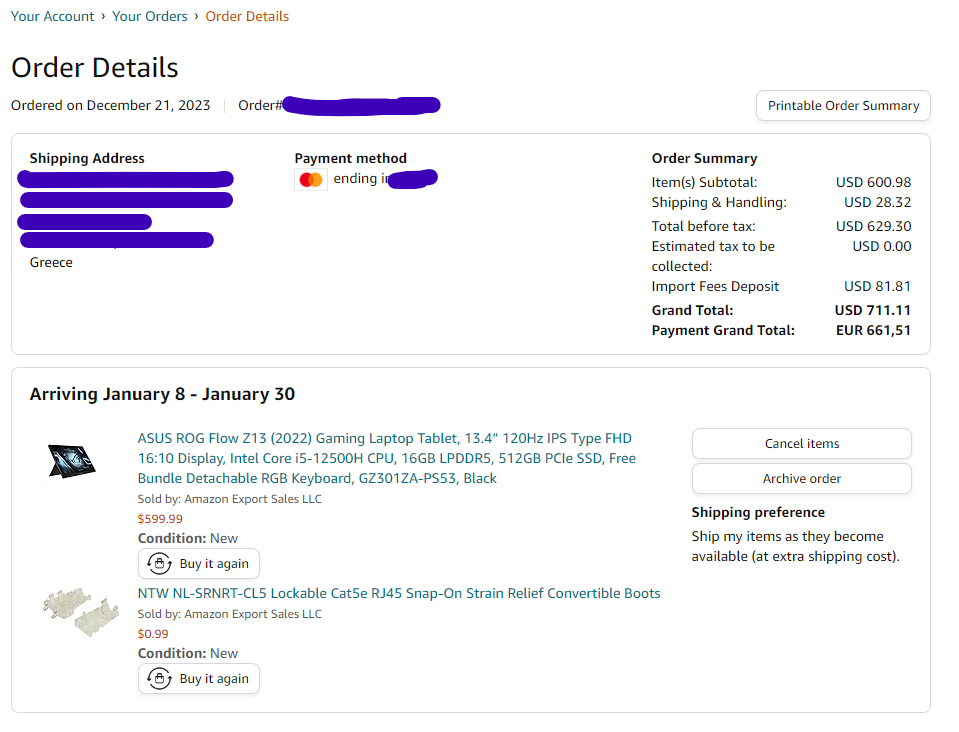Go to the Your Orders breadcrumb
959x732 pixels.
tap(150, 16)
